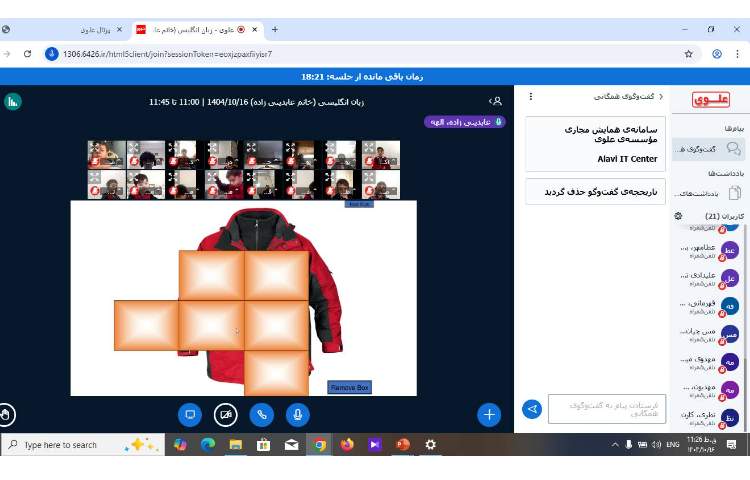Open the Copilot icon in the taskbar
The height and width of the screenshot is (480, 750).
point(180,445)
